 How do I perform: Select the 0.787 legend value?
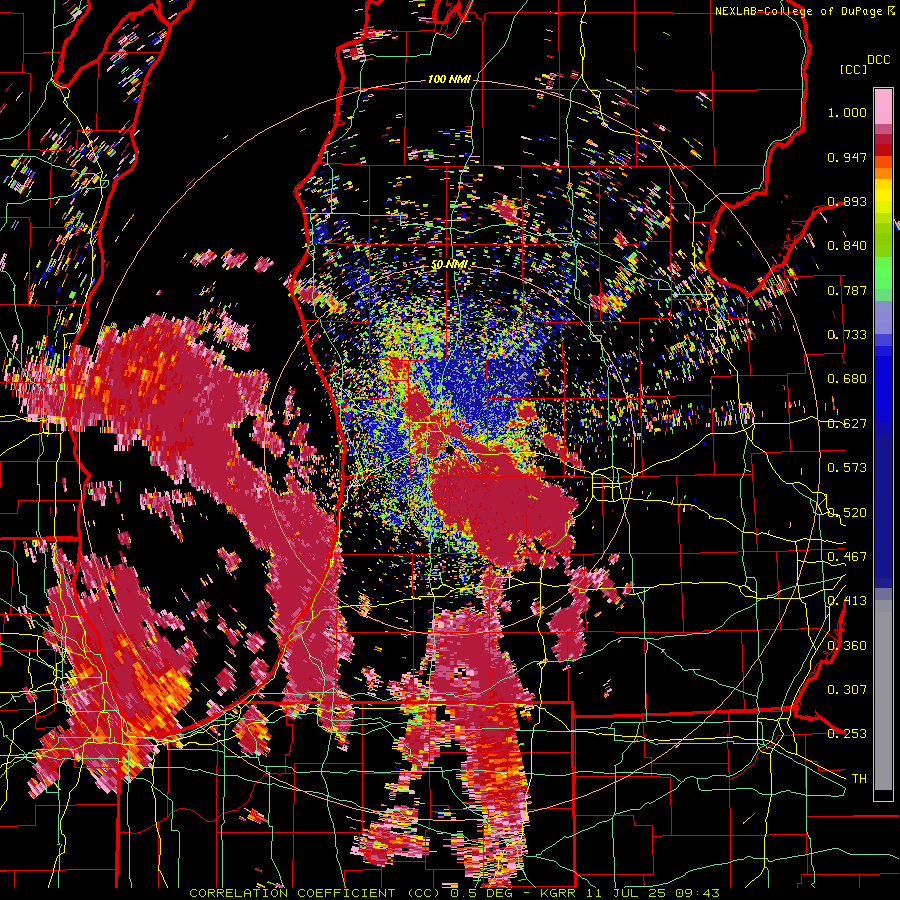click(x=847, y=290)
